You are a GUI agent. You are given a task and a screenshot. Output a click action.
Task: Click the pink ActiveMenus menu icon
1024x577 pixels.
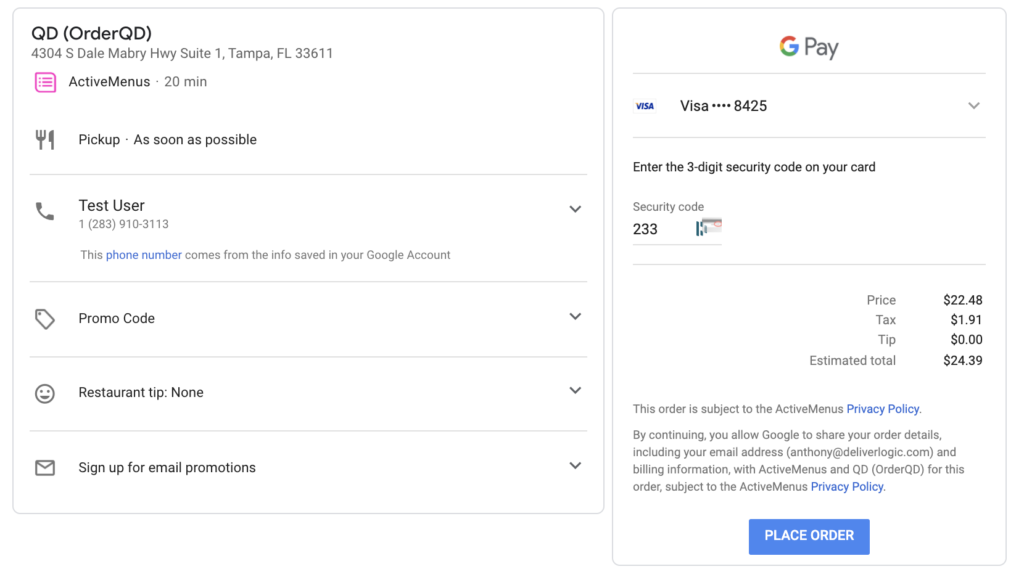point(44,81)
